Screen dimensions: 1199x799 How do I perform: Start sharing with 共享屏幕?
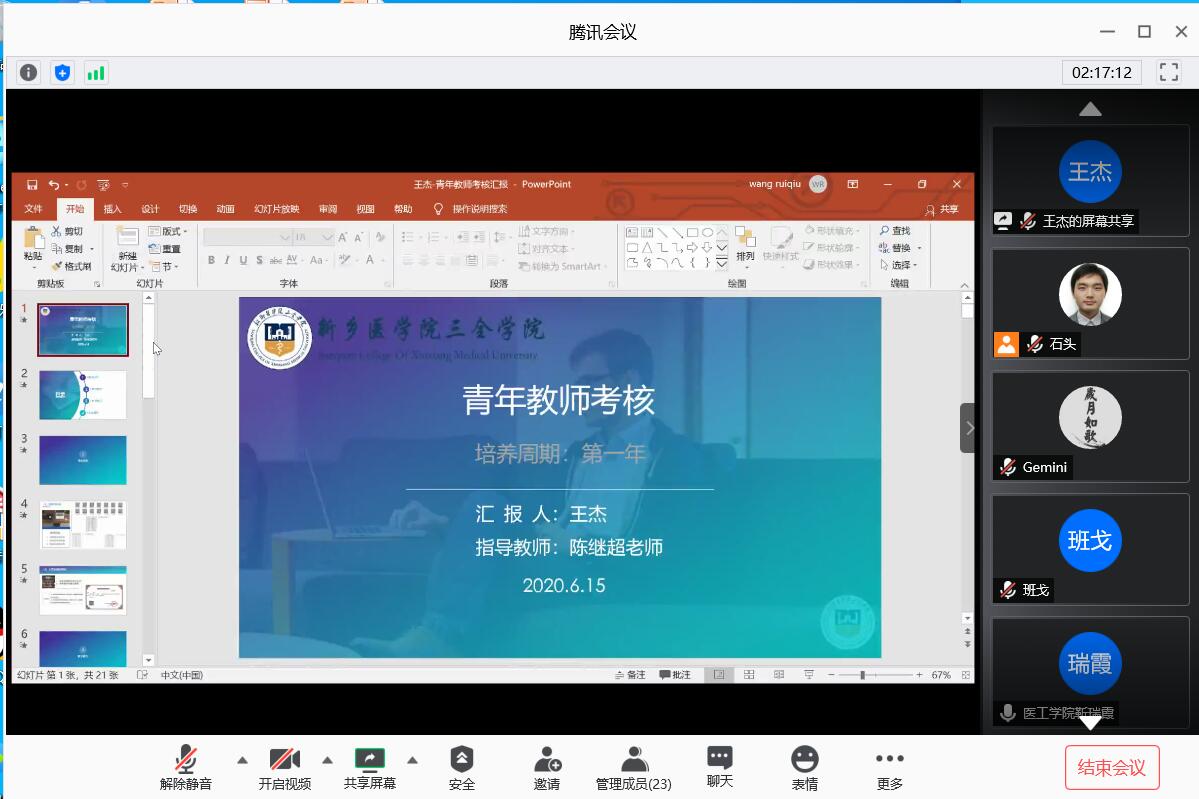coord(369,767)
